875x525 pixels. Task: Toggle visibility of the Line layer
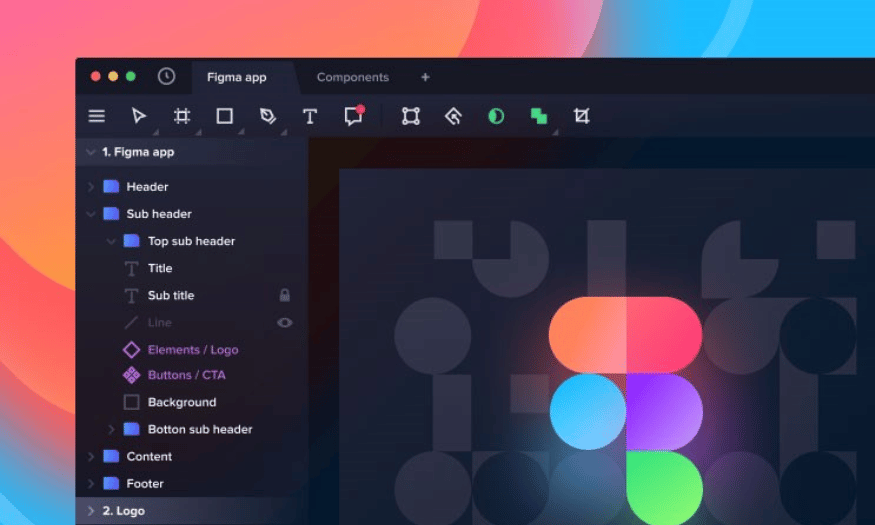pyautogui.click(x=285, y=323)
